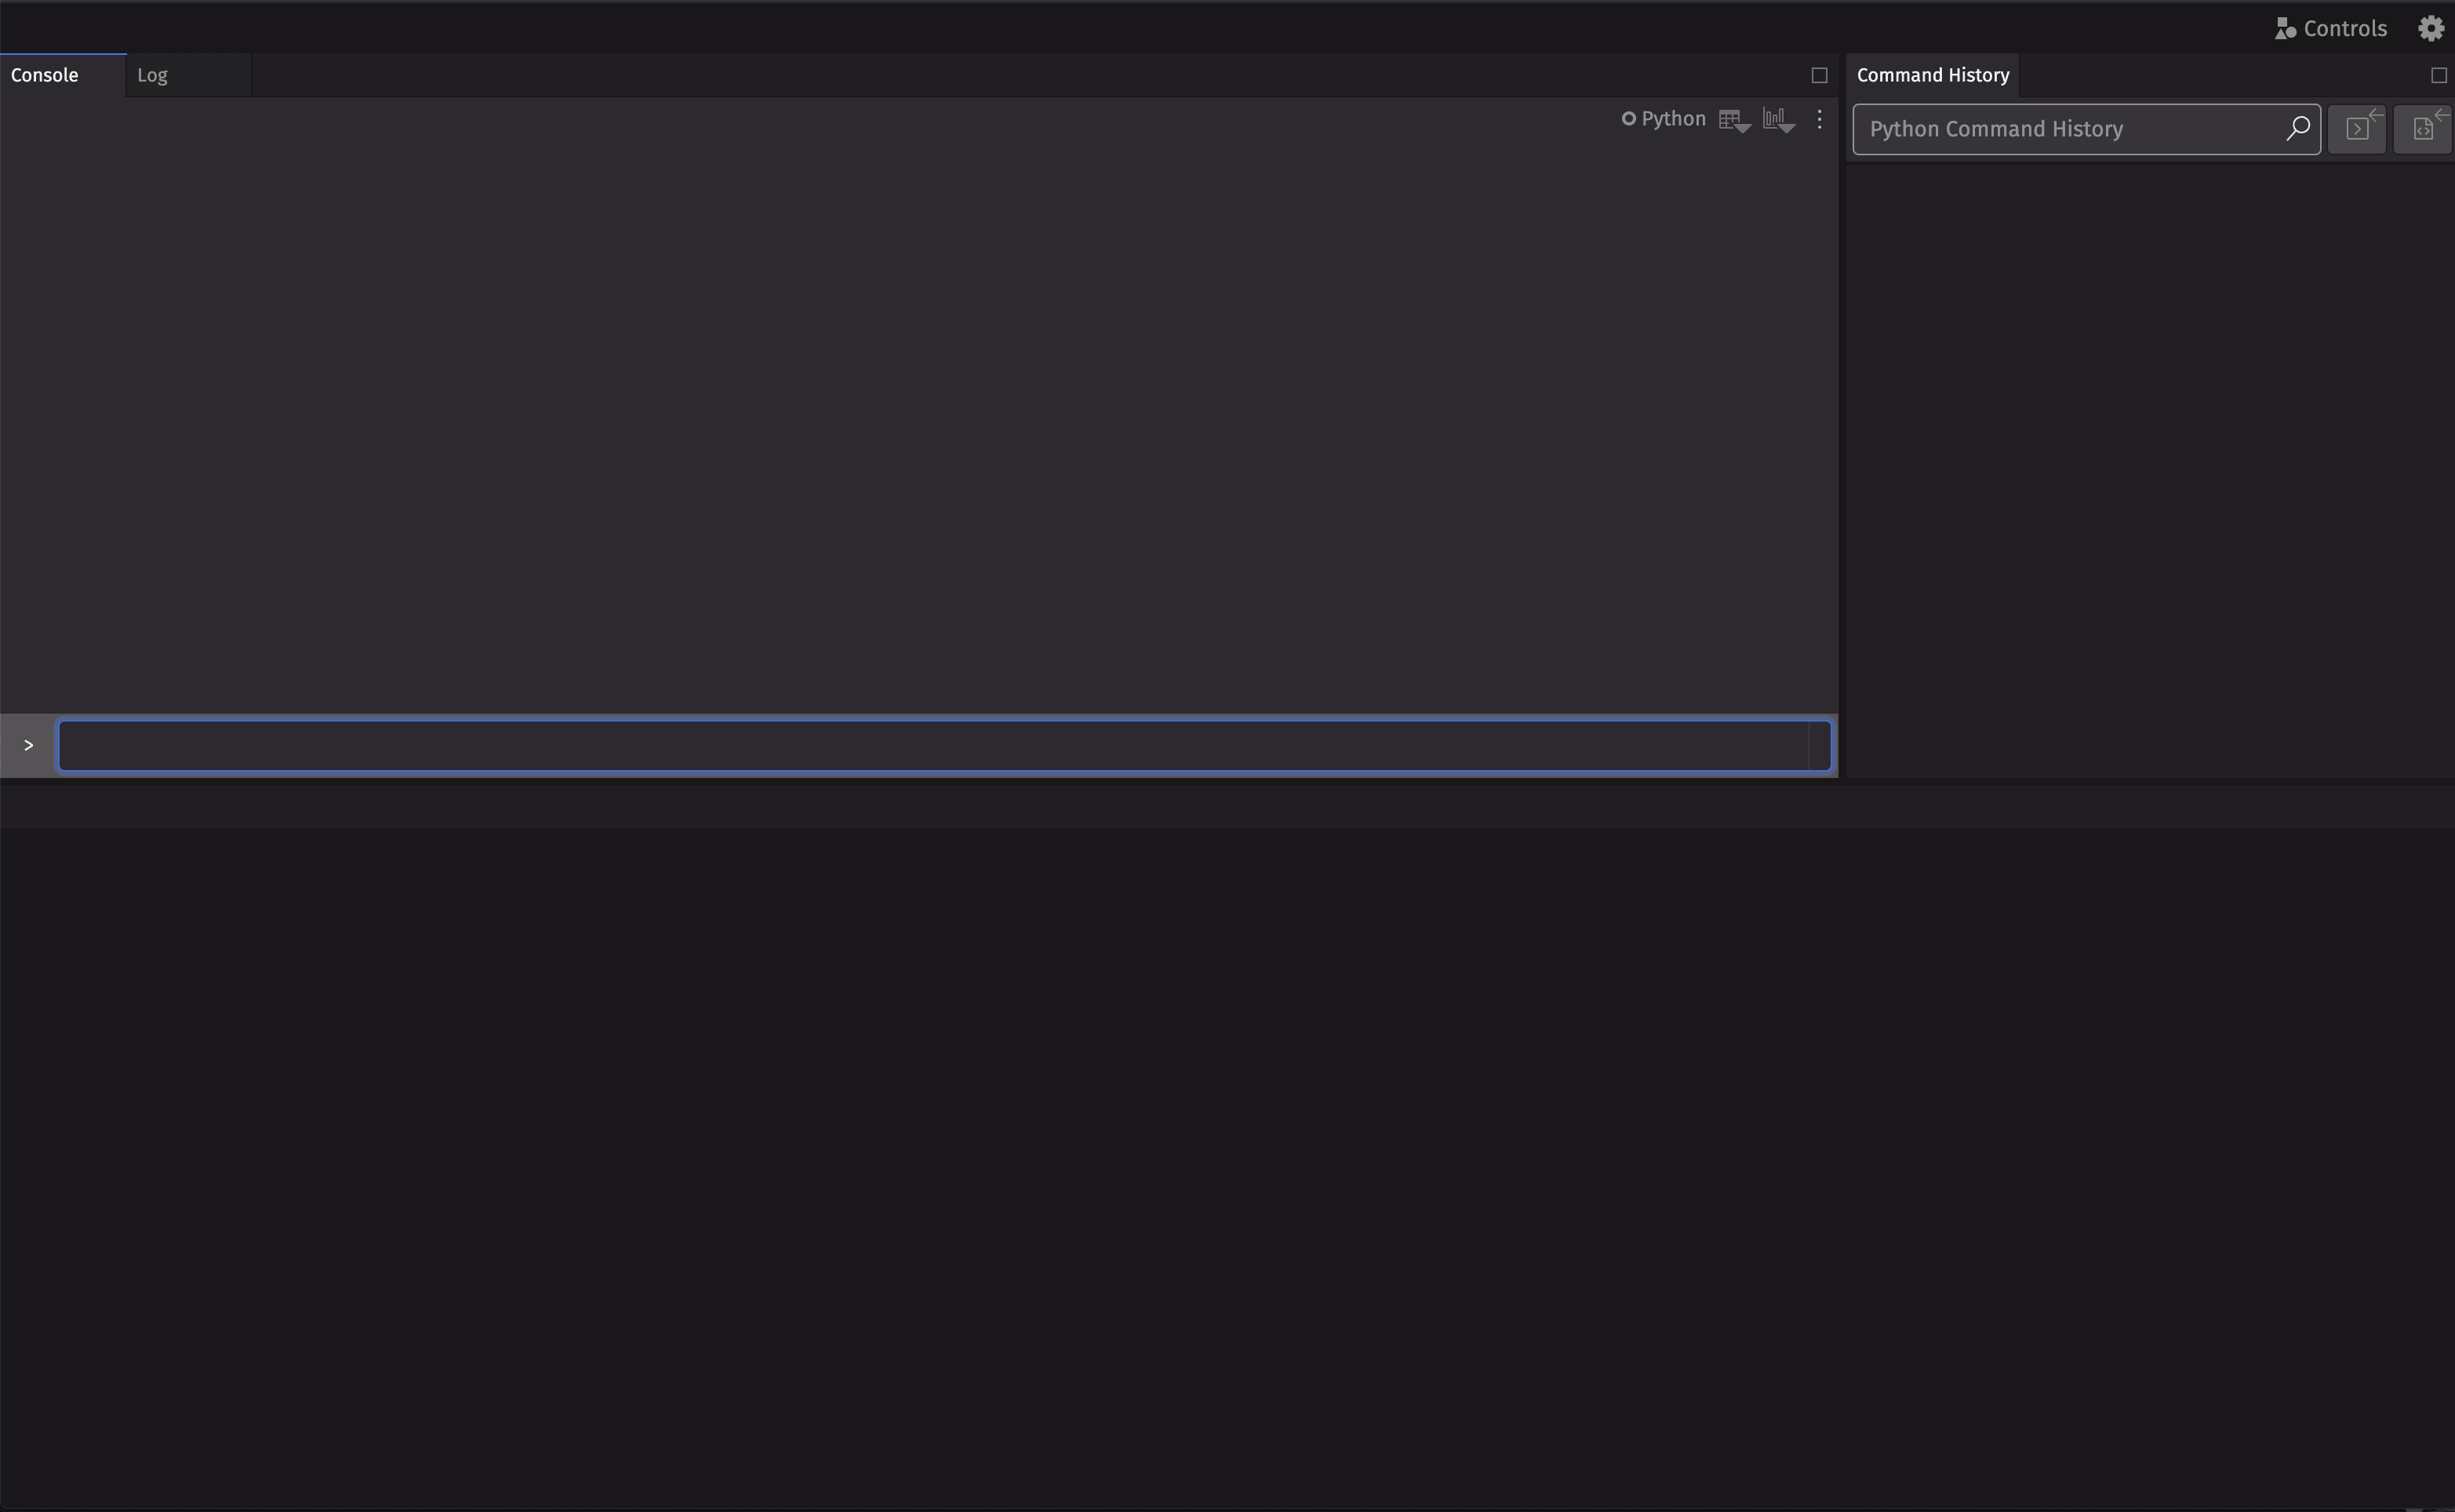The width and height of the screenshot is (2455, 1512).
Task: Click the empty command history list
Action: click(2150, 460)
